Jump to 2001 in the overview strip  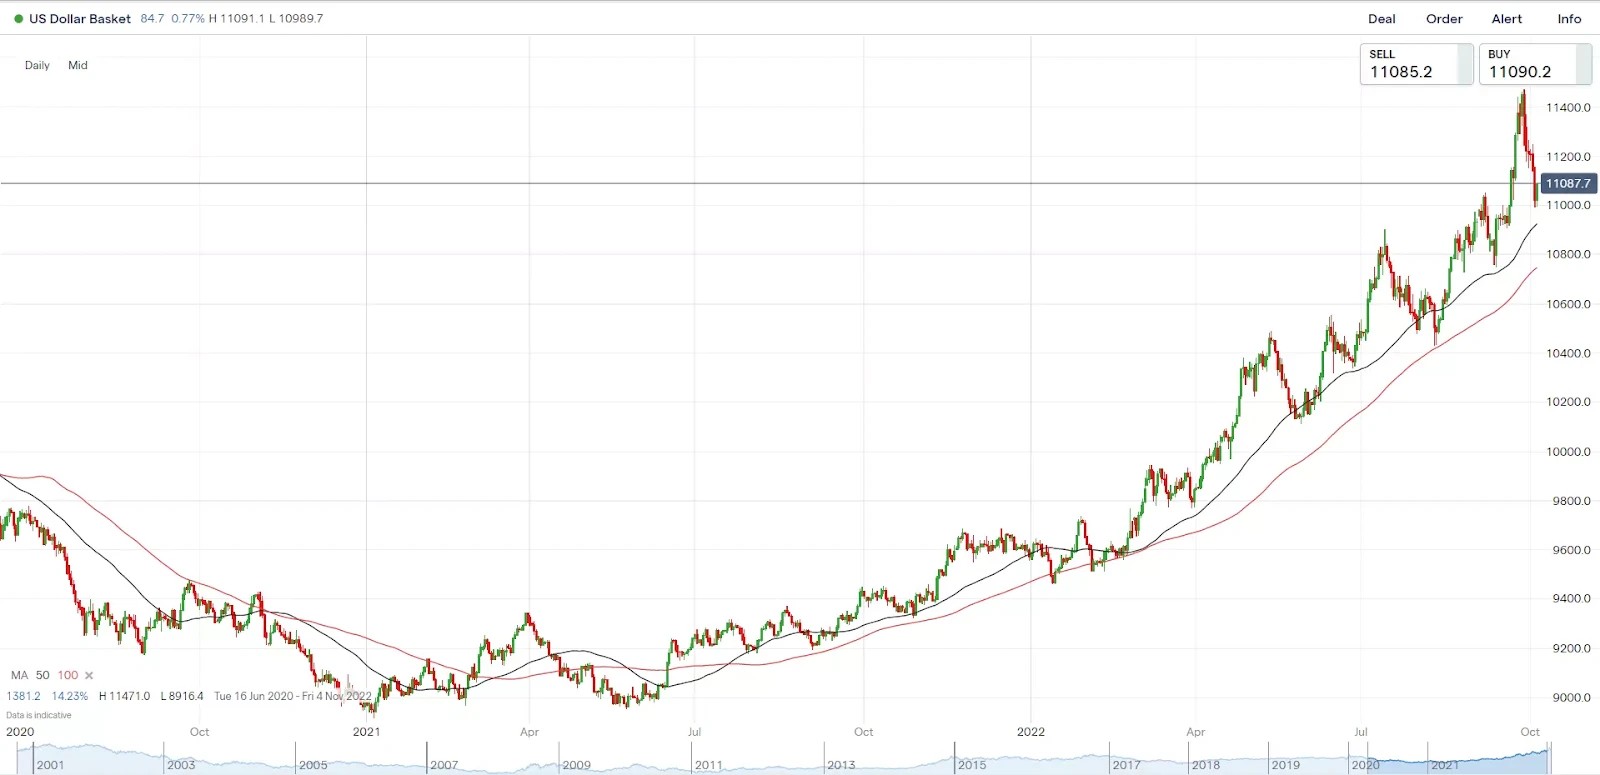(x=50, y=765)
